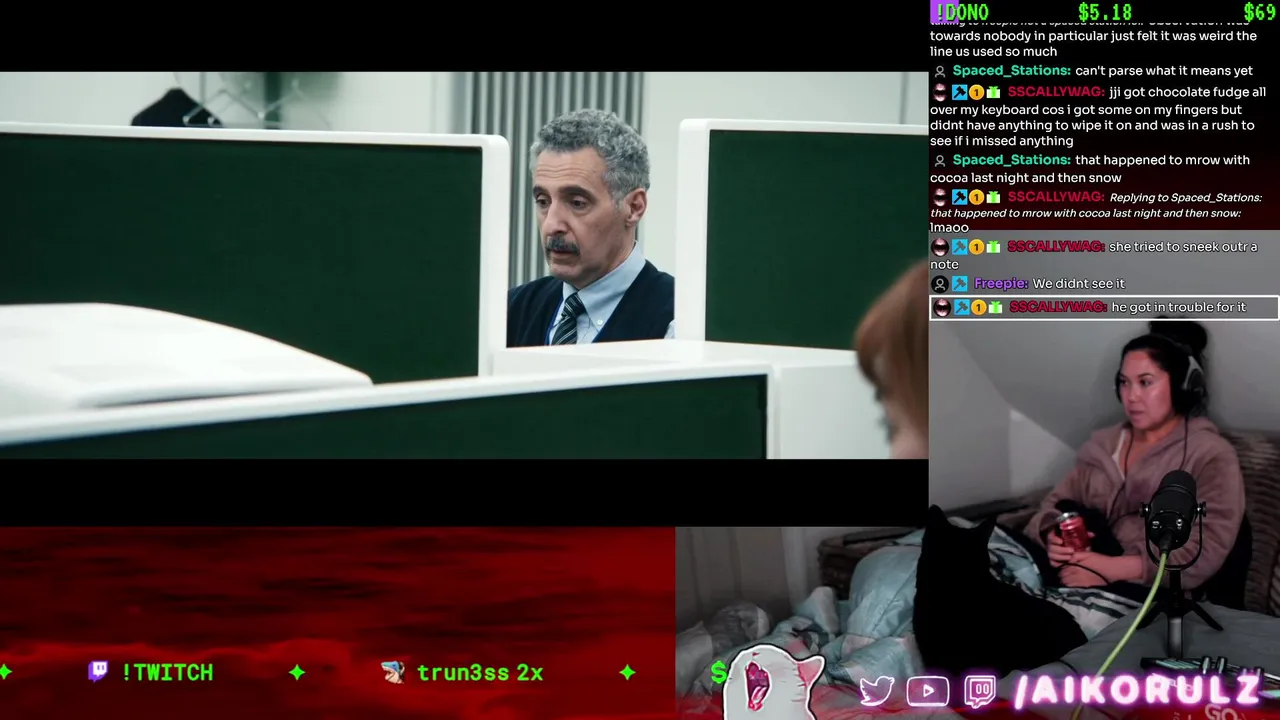Open SSCALLYWAG profile from chocolate fudge message
This screenshot has height=720, width=1280.
point(1055,92)
